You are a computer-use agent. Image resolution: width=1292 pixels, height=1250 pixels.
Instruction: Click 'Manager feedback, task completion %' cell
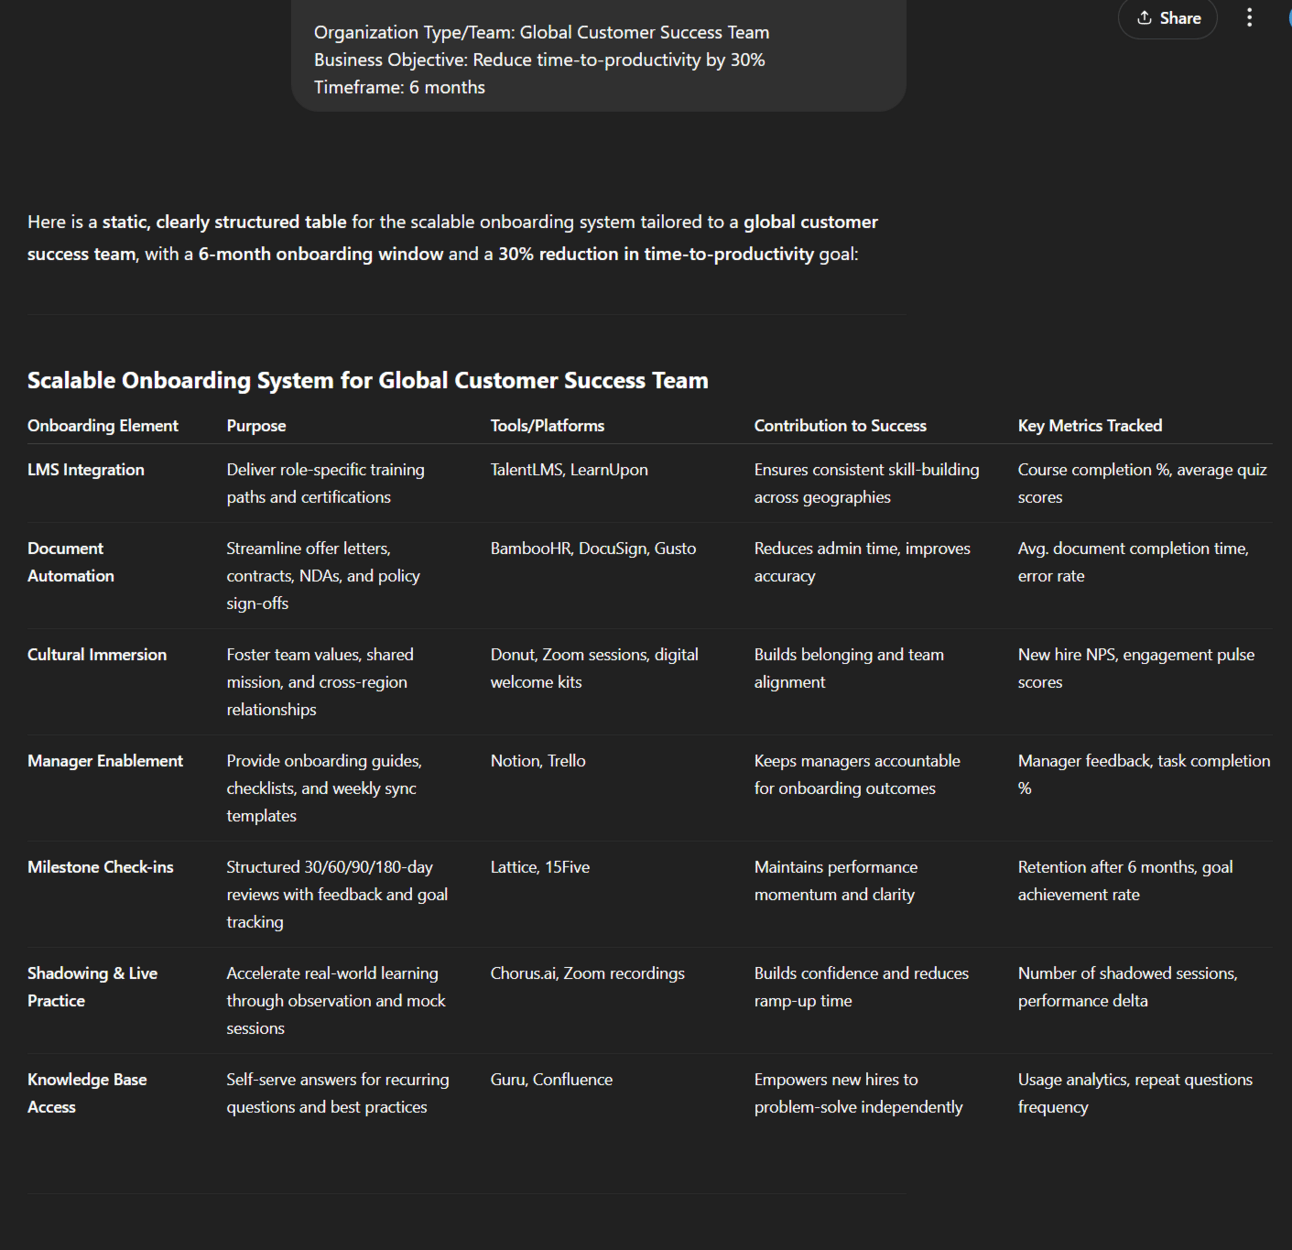pos(1144,774)
